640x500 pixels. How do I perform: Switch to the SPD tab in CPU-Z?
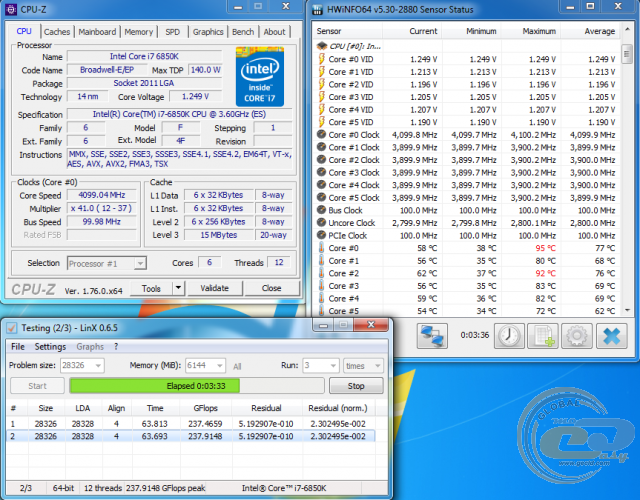[x=172, y=32]
